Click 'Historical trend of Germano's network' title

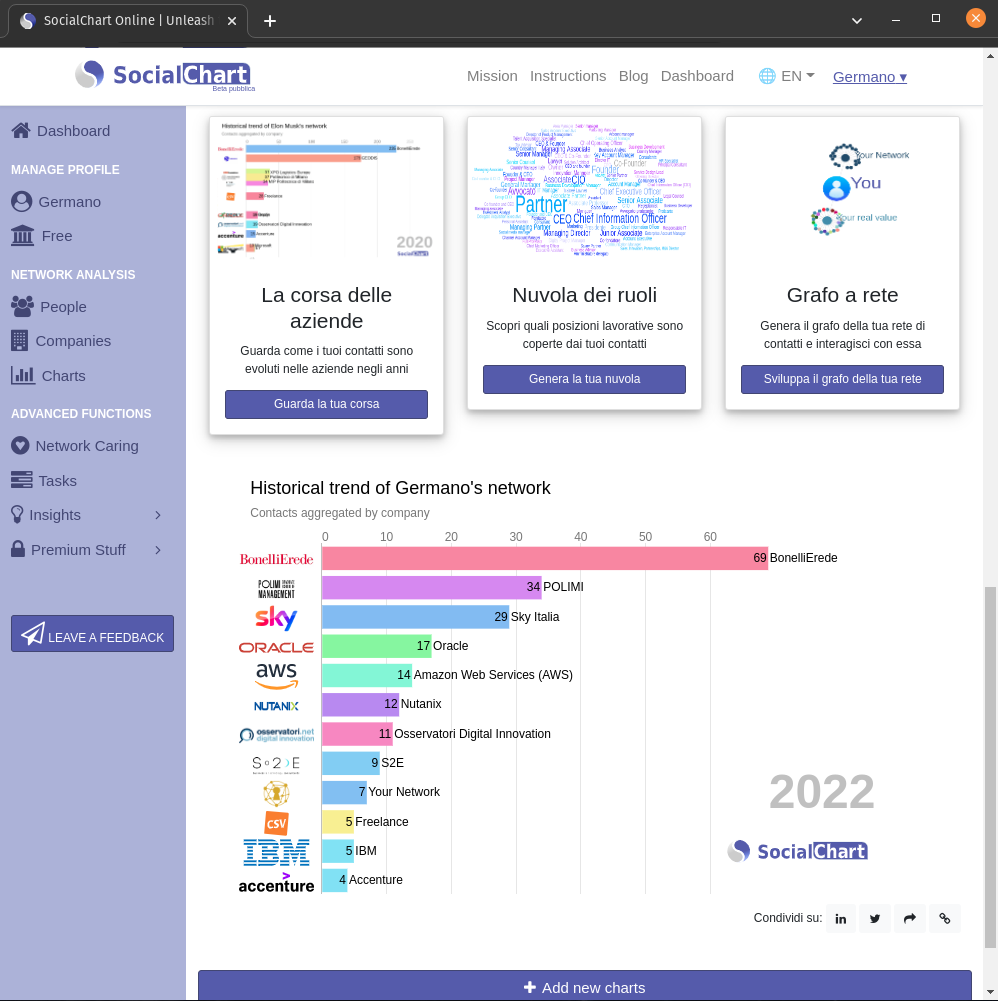coord(400,488)
